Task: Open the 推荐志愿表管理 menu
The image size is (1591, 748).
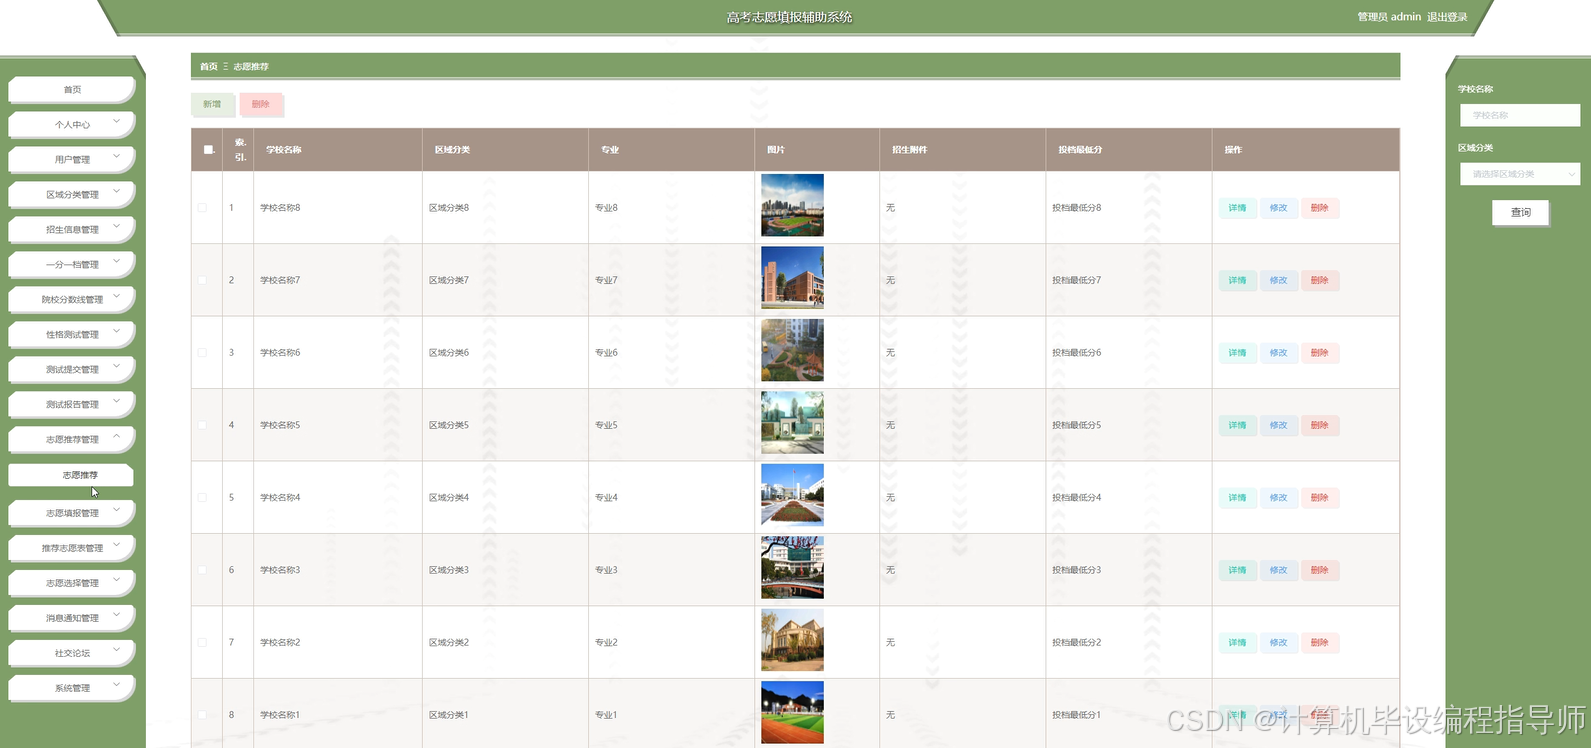Action: (x=72, y=547)
